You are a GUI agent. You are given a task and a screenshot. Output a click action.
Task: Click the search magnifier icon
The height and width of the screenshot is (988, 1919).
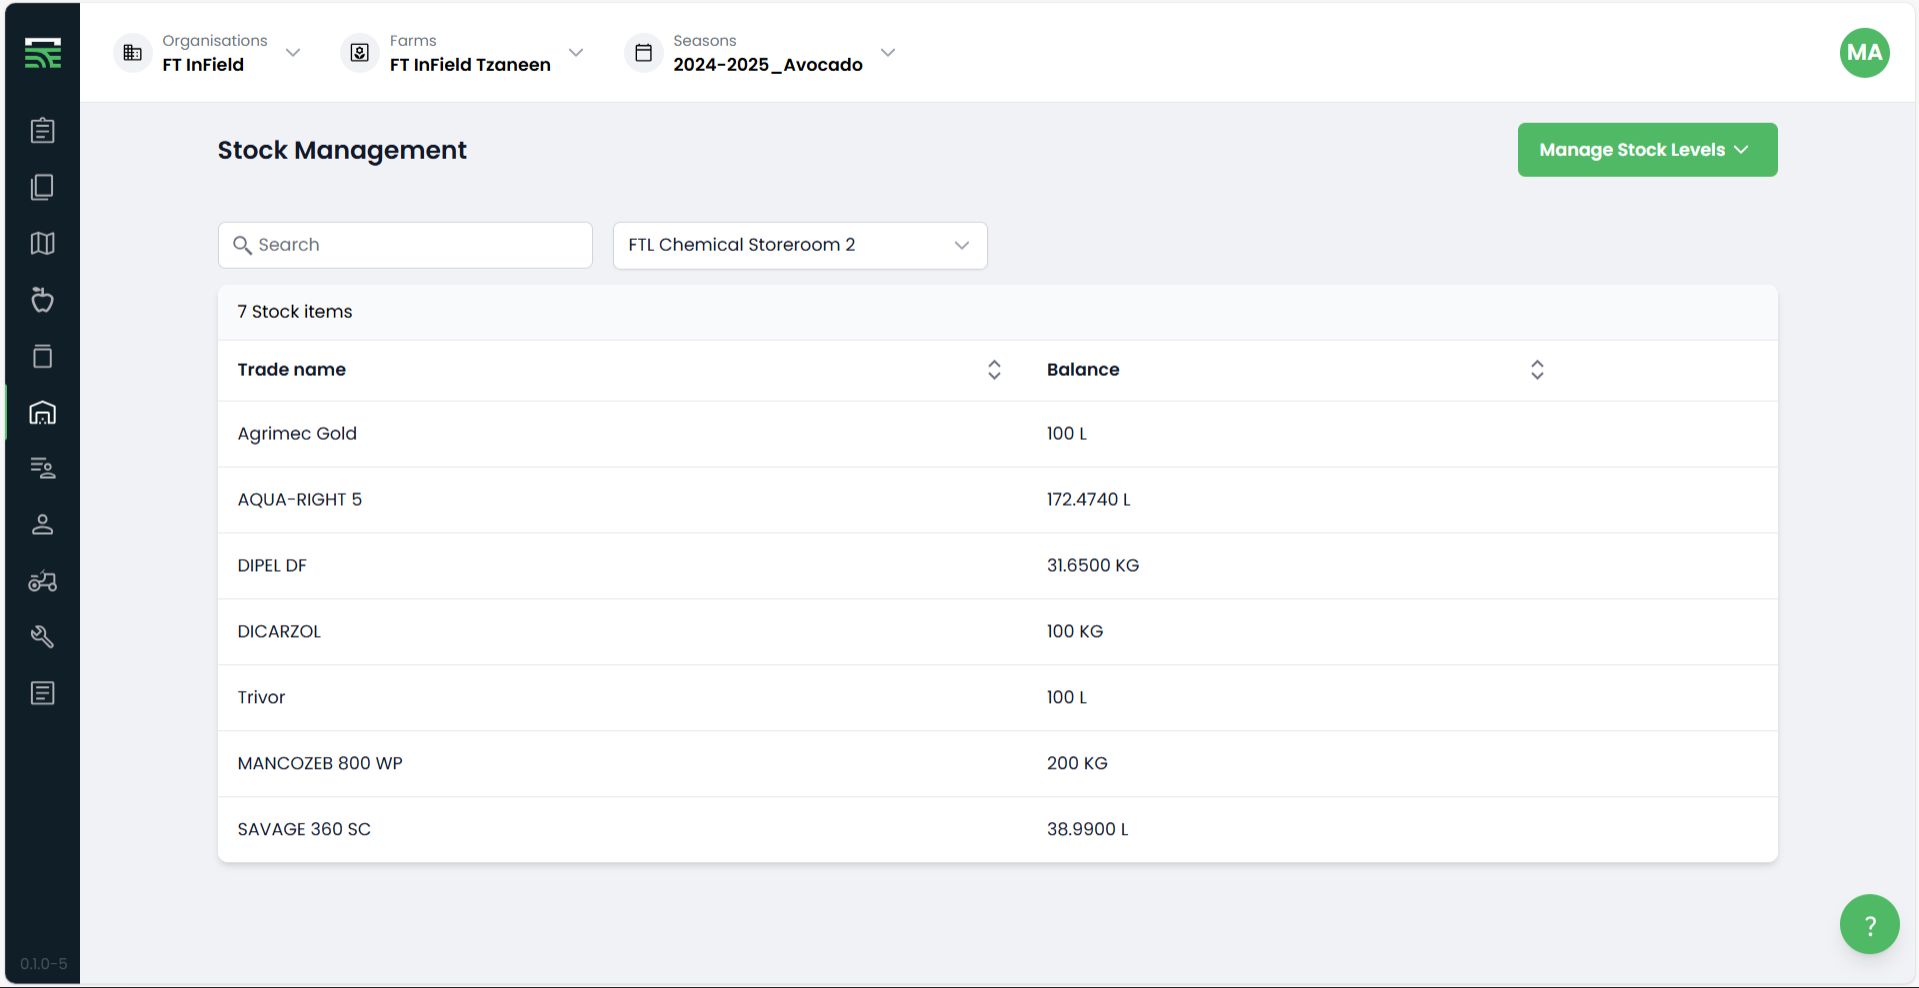click(242, 245)
